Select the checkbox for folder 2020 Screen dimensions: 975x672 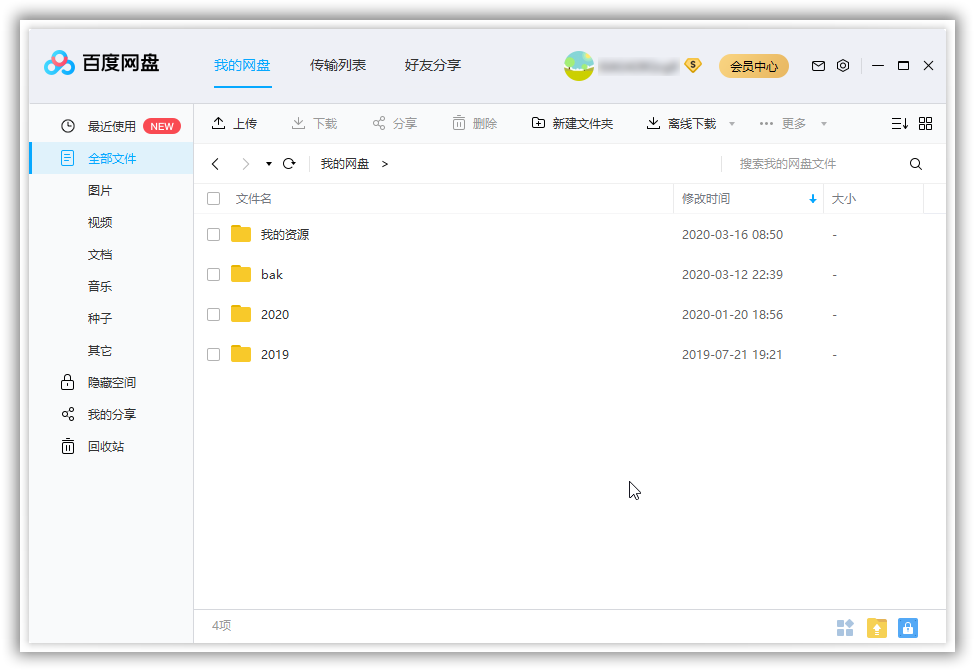(x=213, y=314)
